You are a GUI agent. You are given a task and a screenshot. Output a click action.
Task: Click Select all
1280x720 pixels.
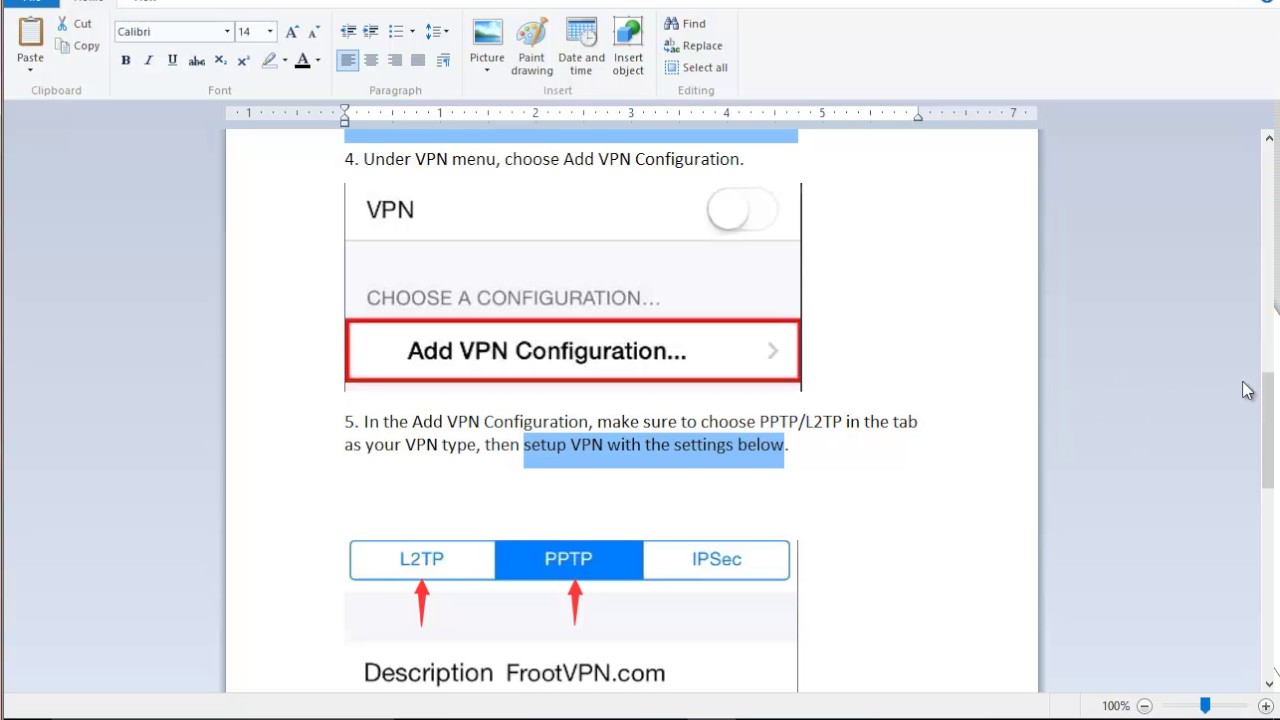(696, 67)
